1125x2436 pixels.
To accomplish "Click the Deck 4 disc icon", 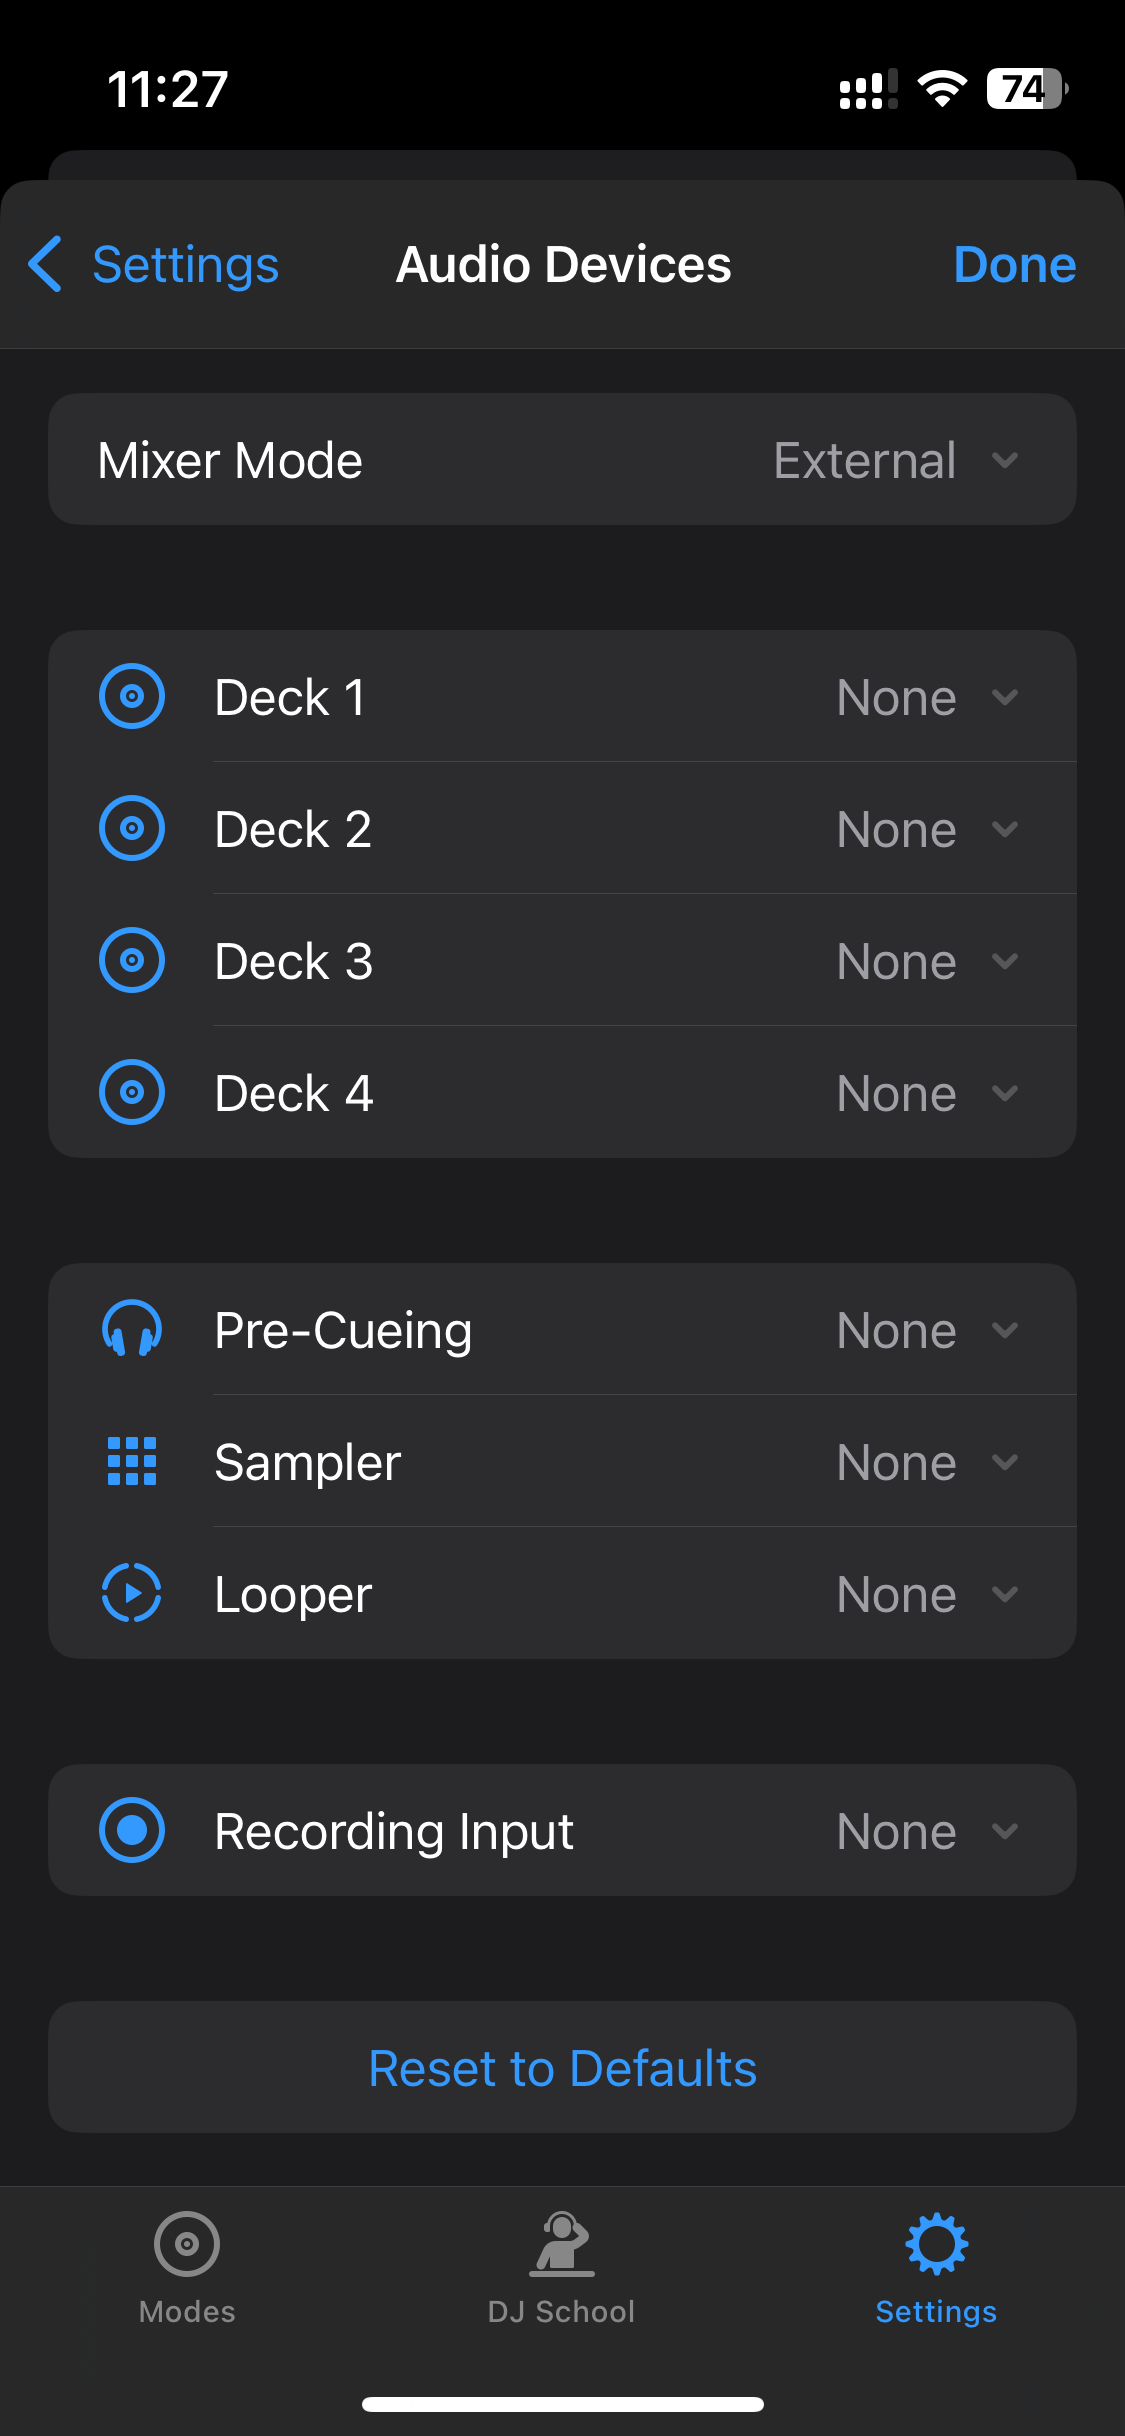I will click(x=131, y=1092).
